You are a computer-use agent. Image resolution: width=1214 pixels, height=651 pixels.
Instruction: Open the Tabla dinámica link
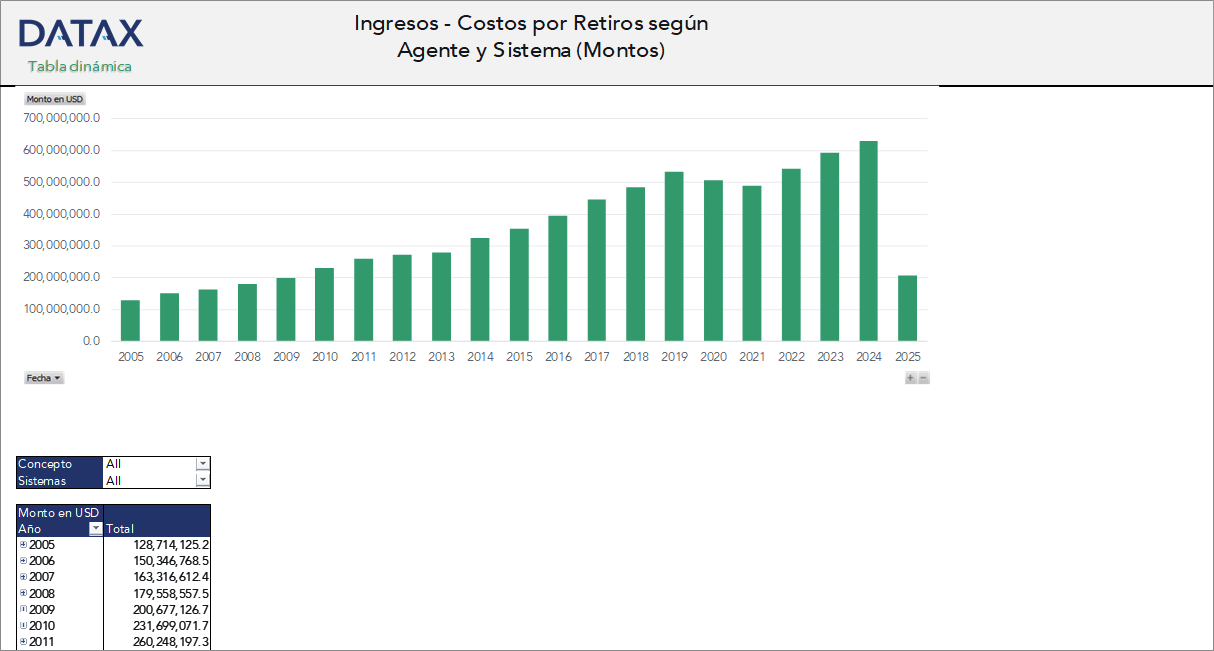(x=80, y=66)
